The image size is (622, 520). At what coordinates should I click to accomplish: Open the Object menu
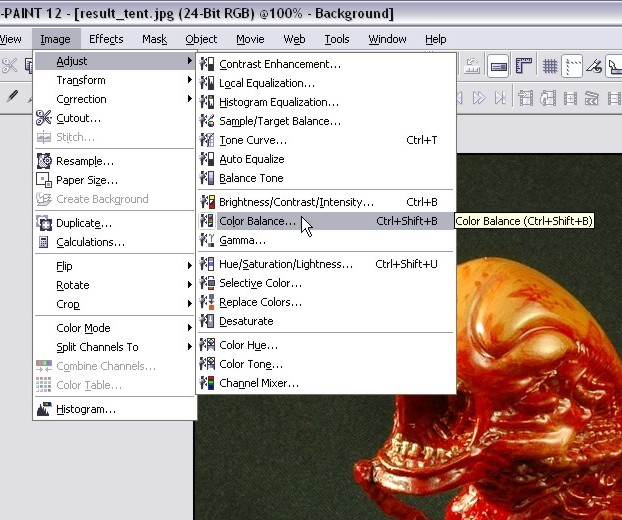tap(201, 39)
